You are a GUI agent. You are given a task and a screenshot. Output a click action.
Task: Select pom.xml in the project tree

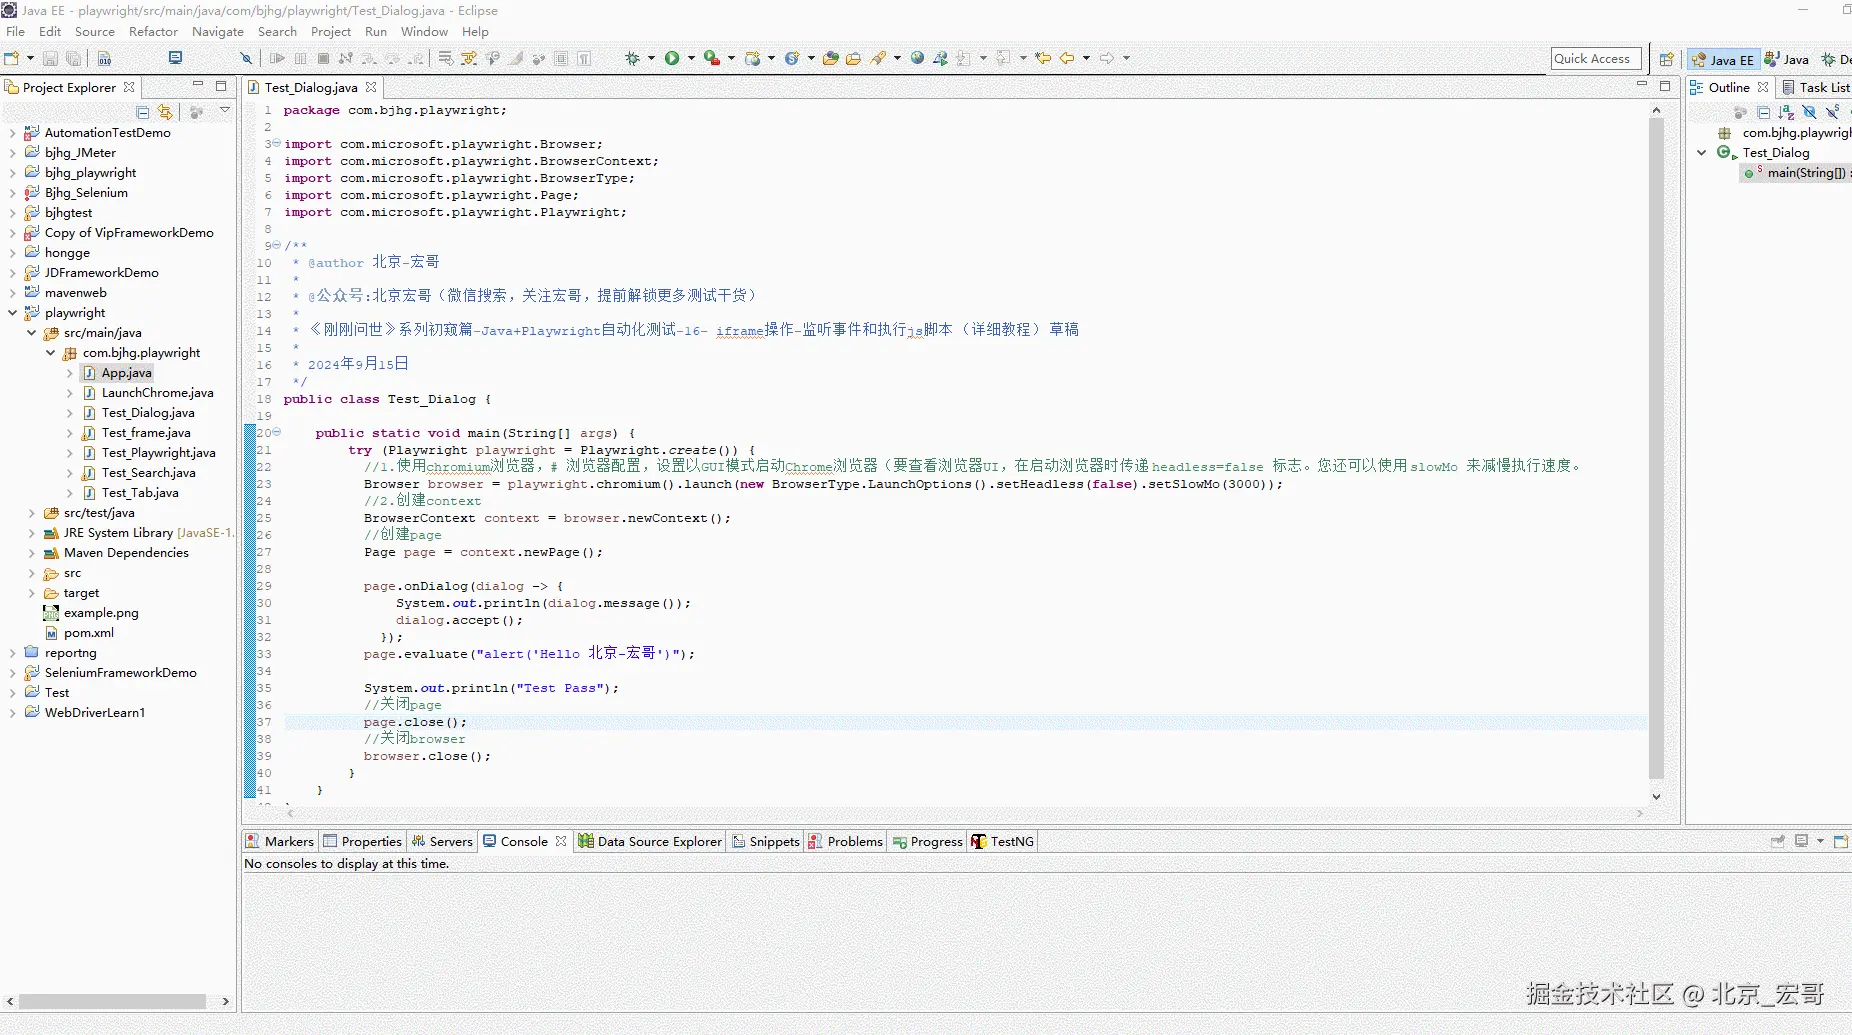tap(89, 633)
